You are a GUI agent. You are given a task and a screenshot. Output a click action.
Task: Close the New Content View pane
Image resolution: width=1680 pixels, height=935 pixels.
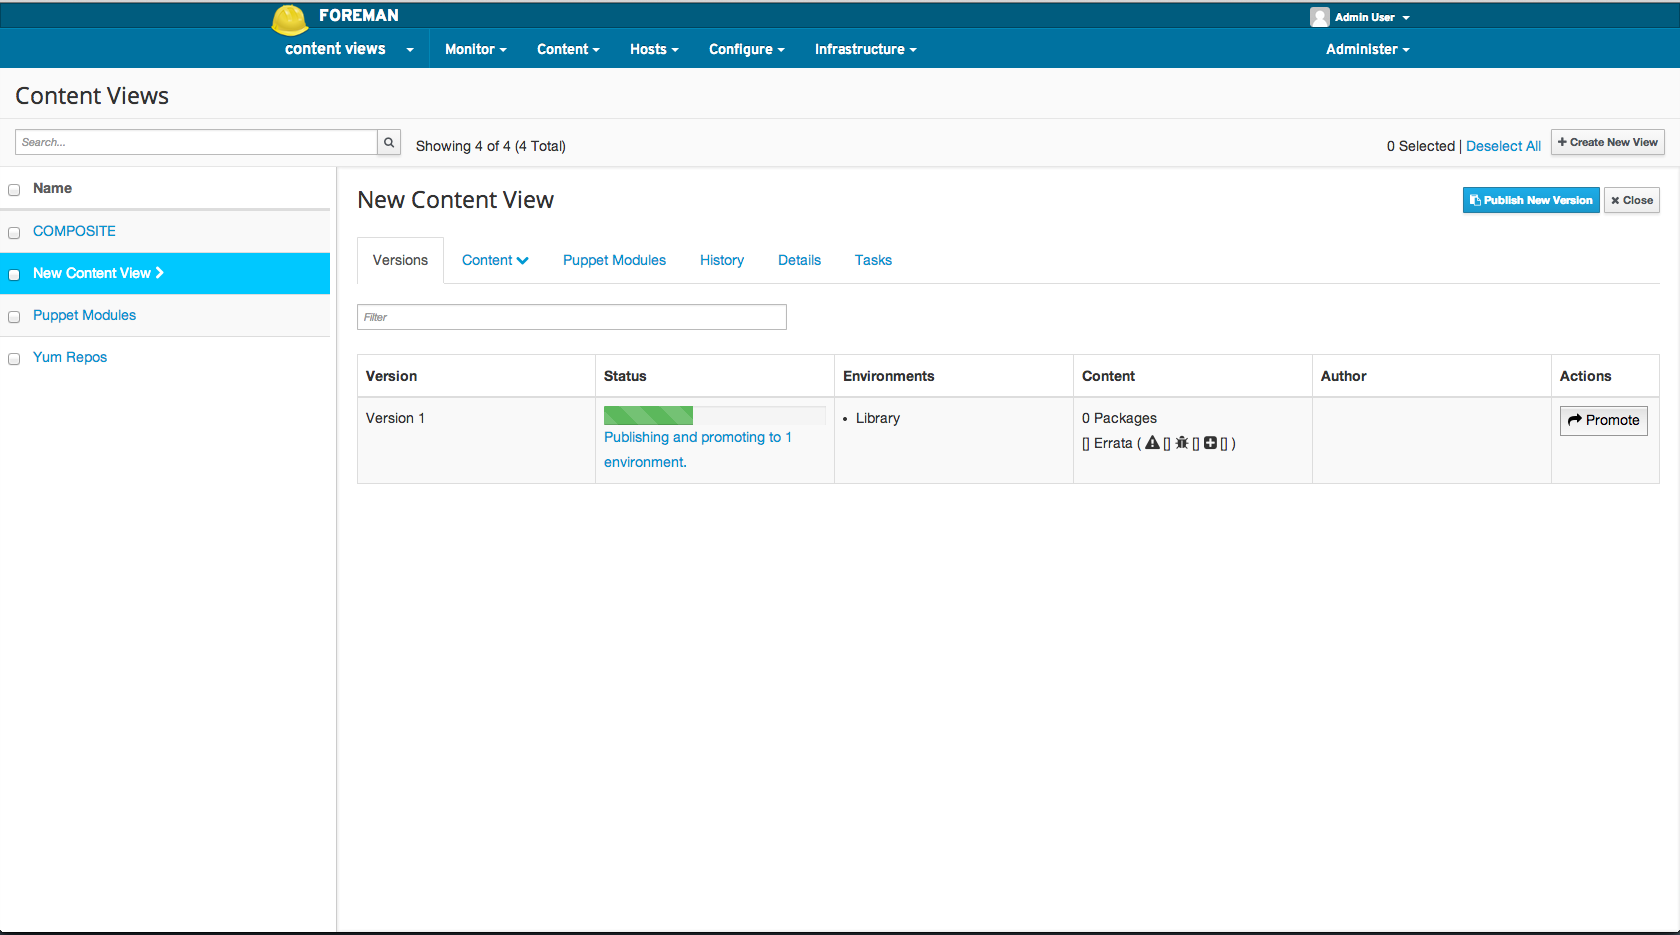tap(1632, 200)
